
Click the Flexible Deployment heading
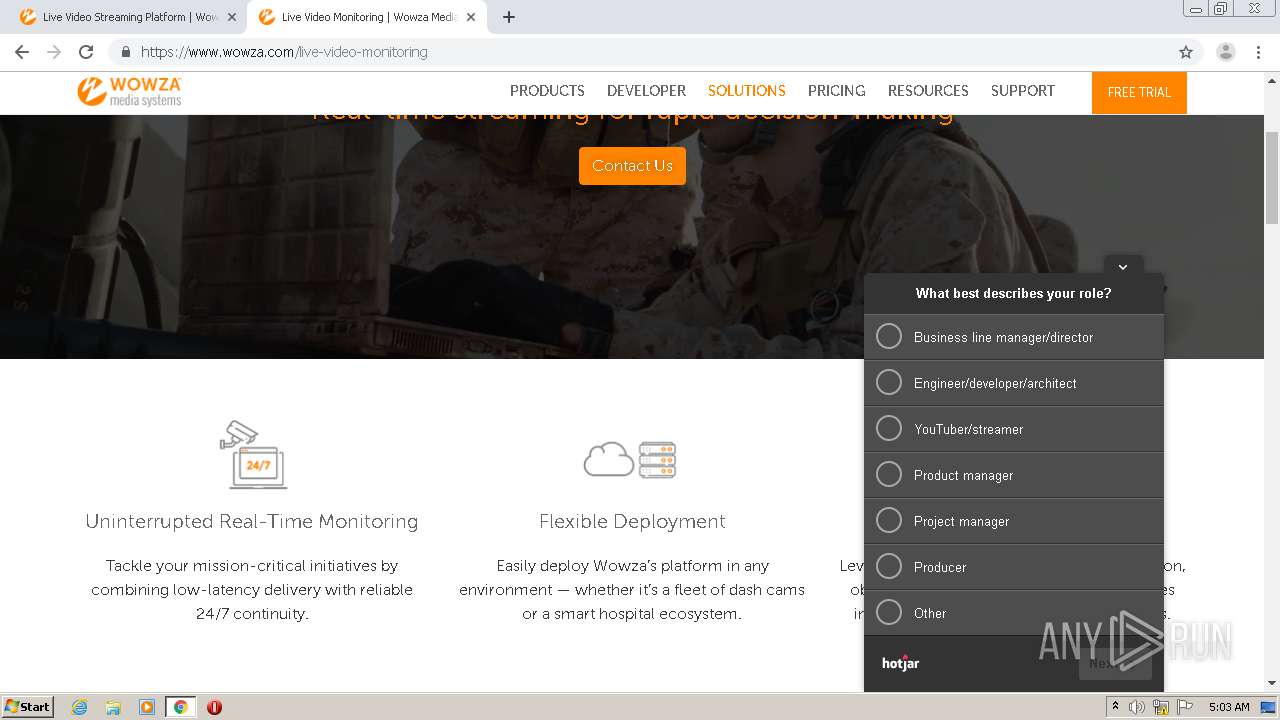click(632, 522)
